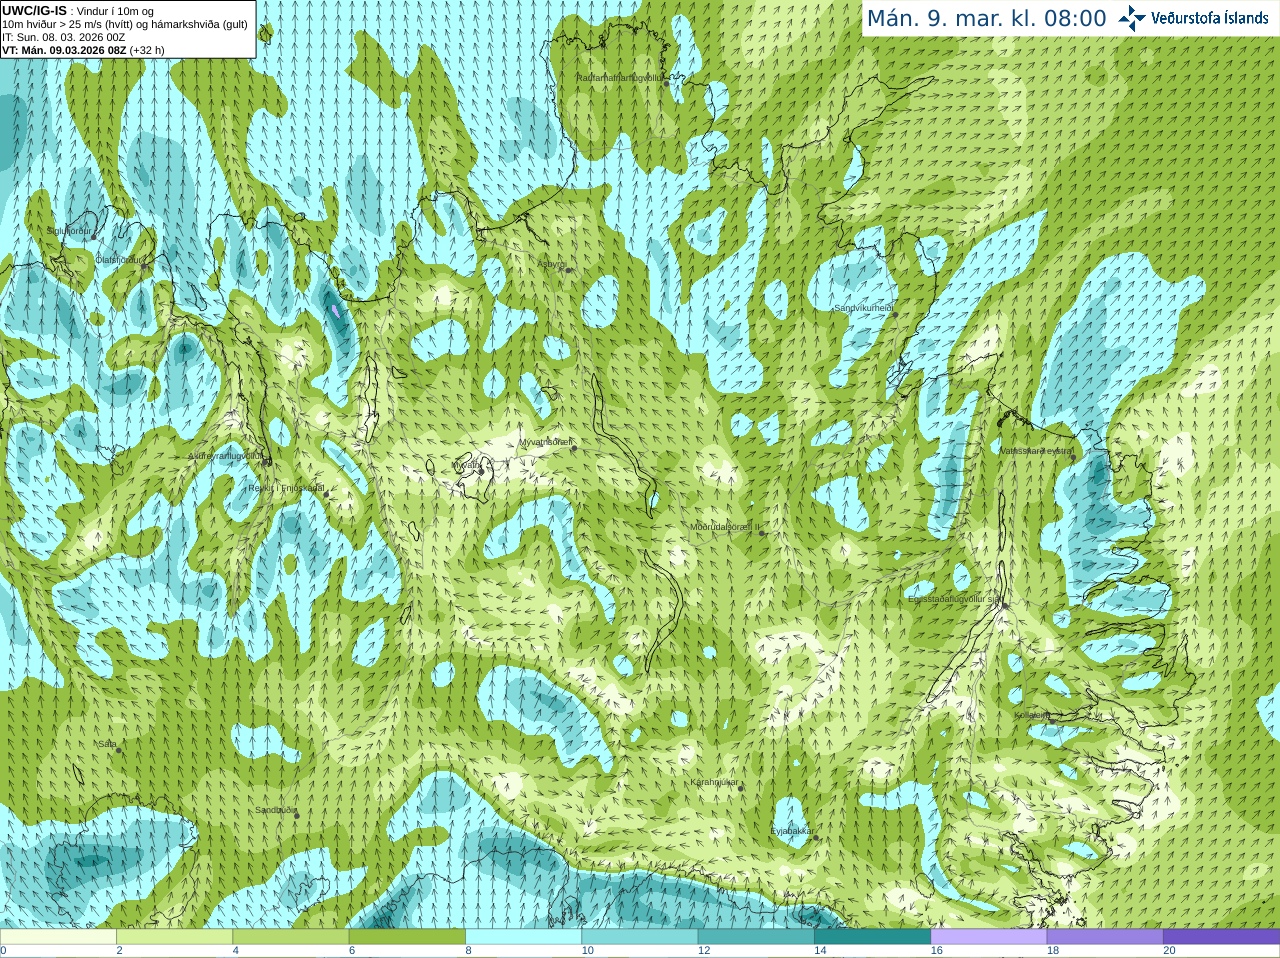This screenshot has height=958, width=1280.
Task: Click the timestamp Mán. 9. mar. kl. 08:00
Action: (x=986, y=18)
